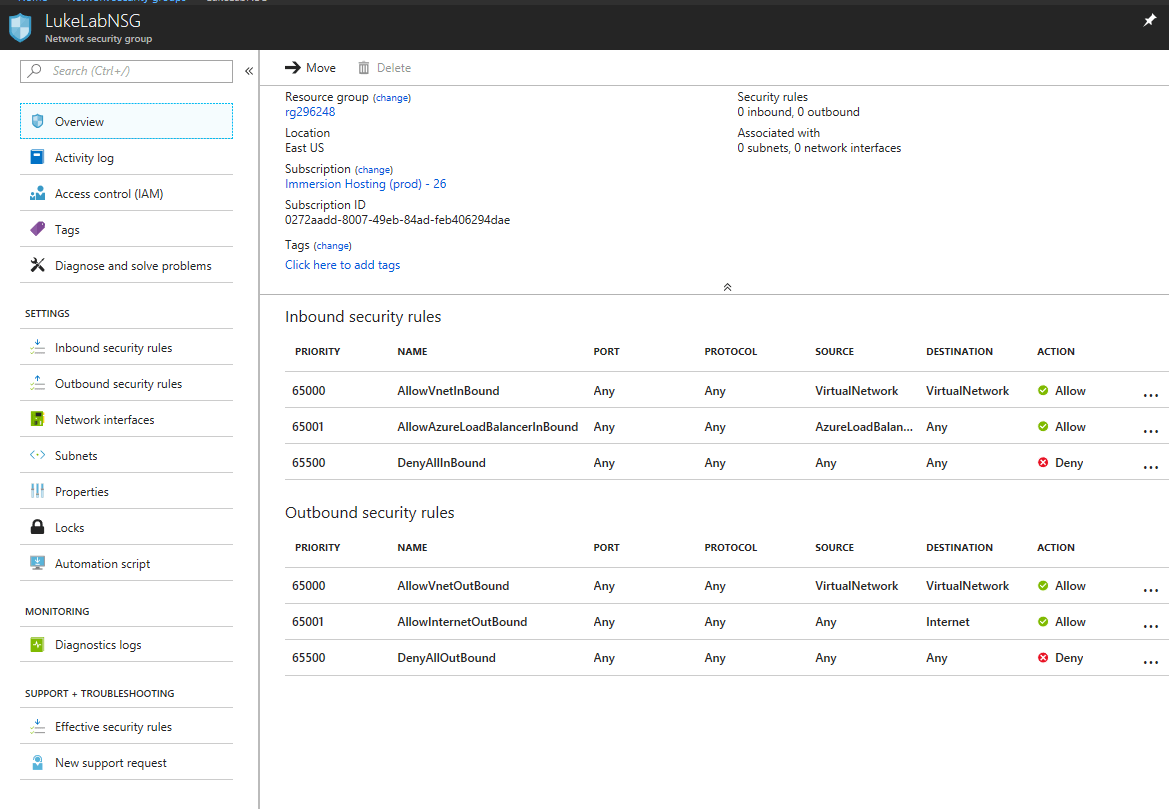
Task: Click the Effective security rules icon
Action: [x=37, y=725]
